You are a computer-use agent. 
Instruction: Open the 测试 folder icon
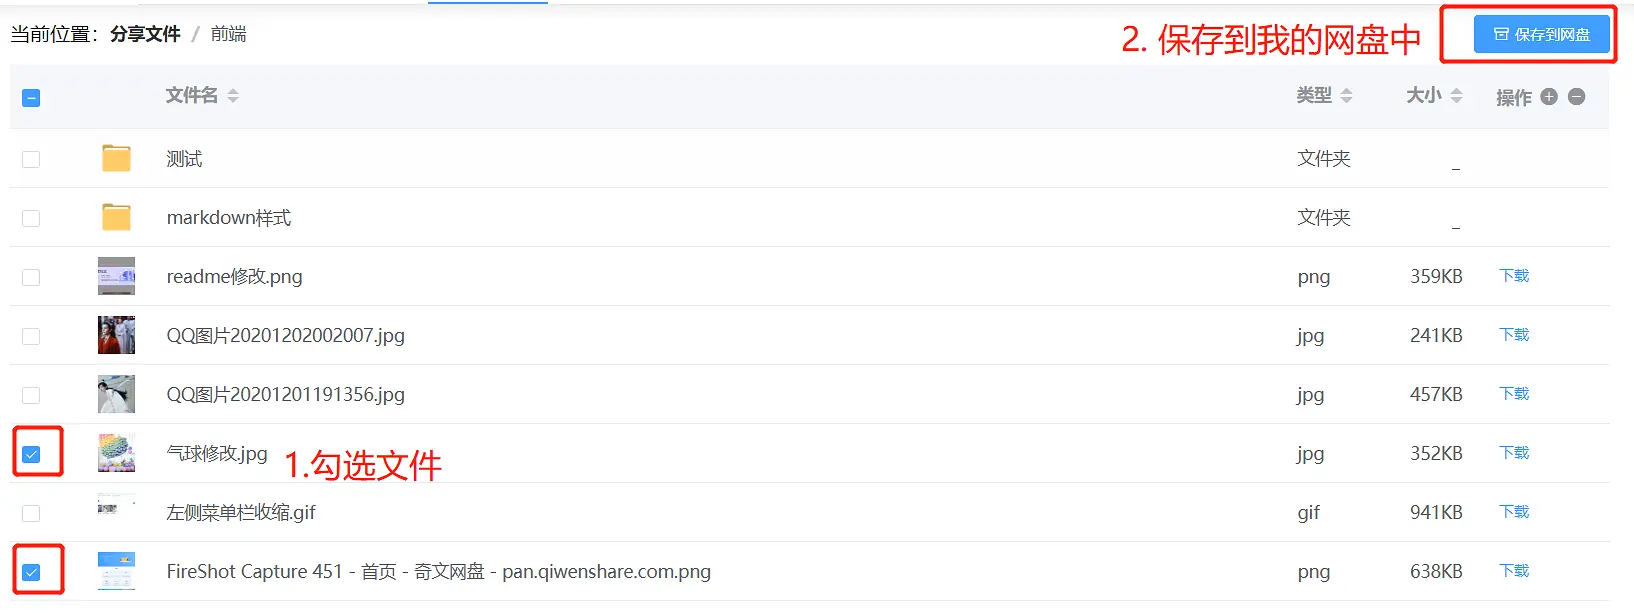(x=116, y=158)
